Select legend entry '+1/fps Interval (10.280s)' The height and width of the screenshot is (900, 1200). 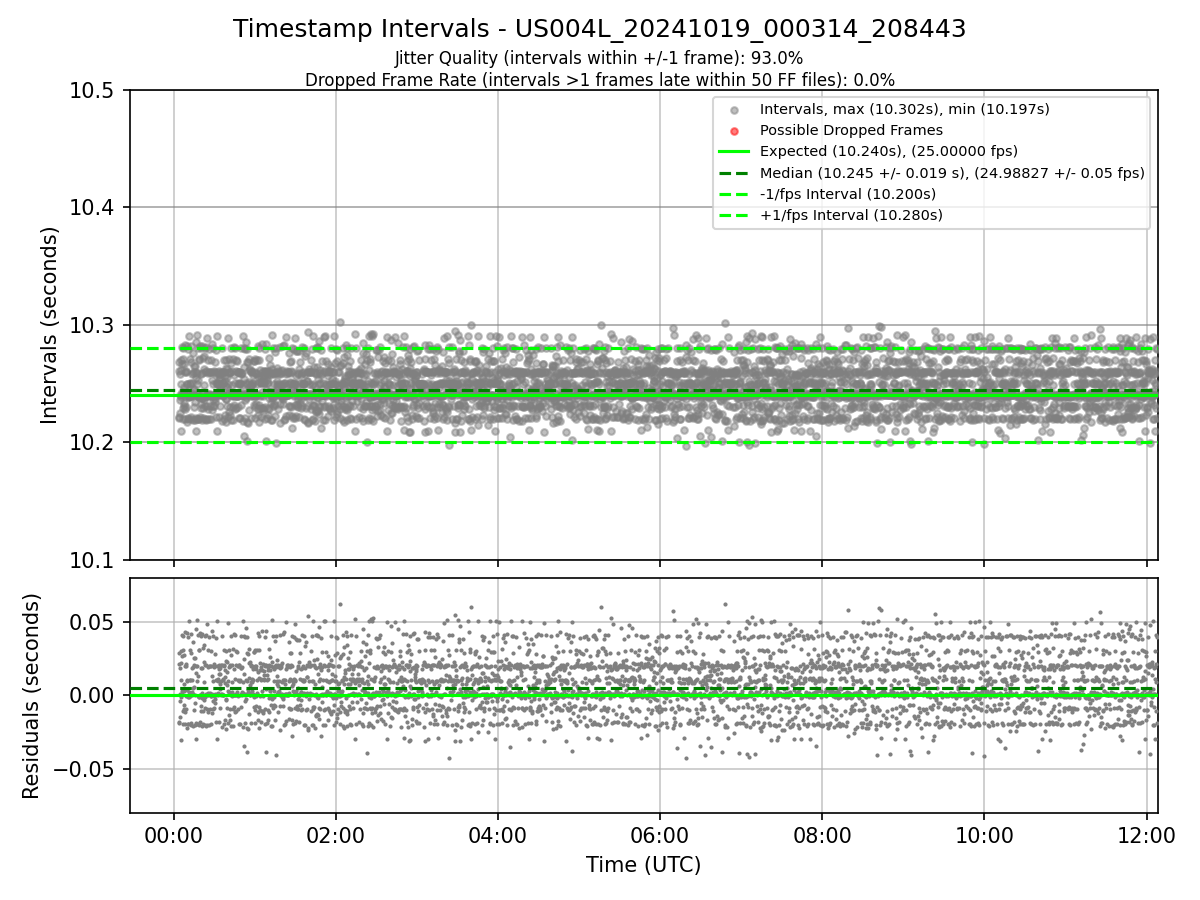pyautogui.click(x=851, y=215)
